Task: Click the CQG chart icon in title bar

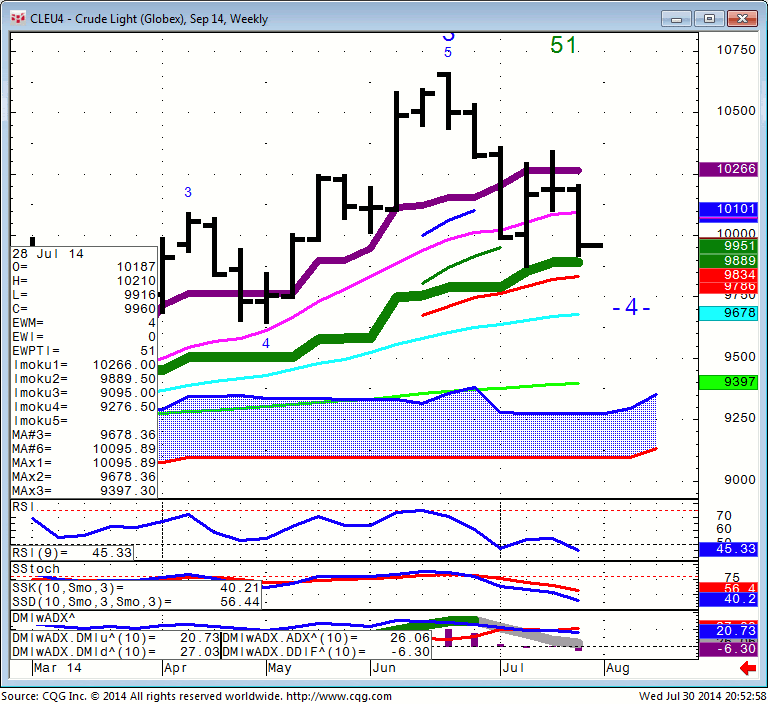Action: (18, 19)
